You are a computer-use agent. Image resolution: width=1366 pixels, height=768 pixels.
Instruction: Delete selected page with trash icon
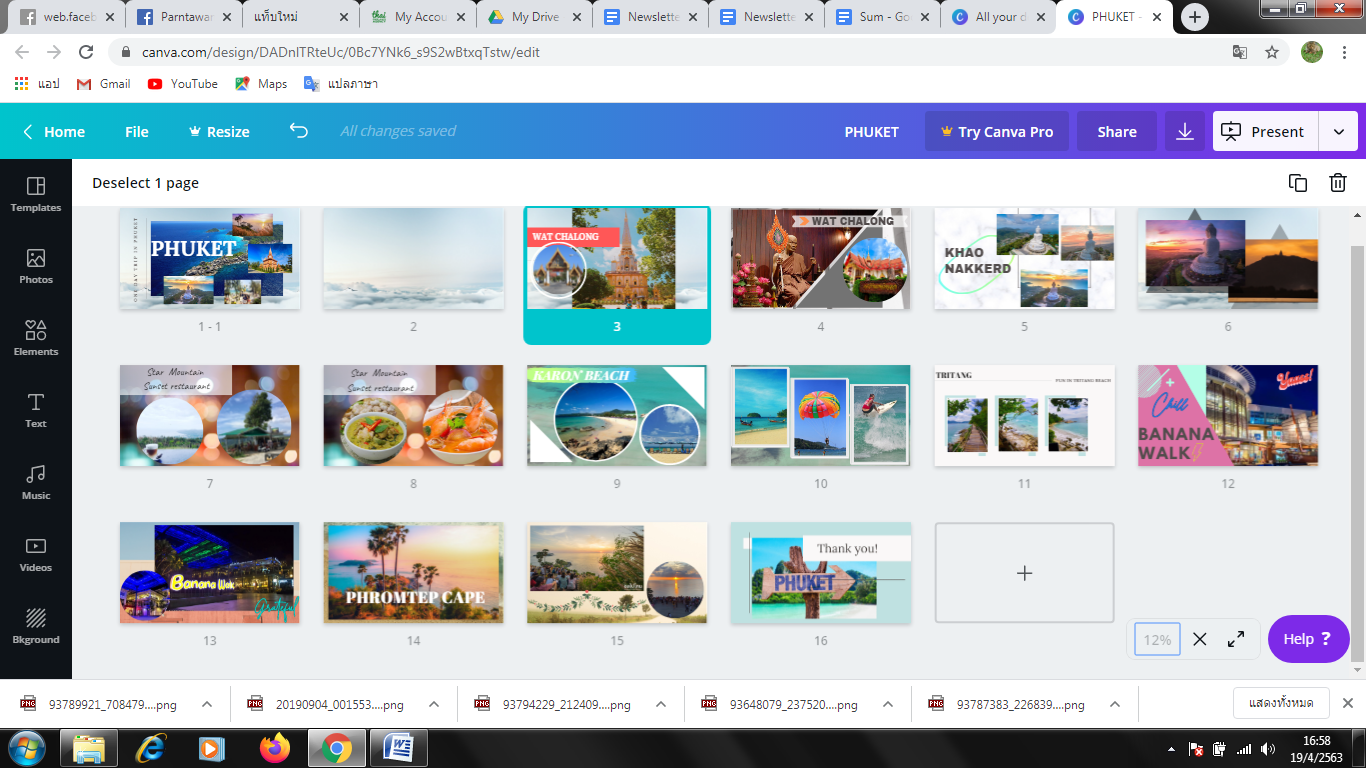(1338, 182)
